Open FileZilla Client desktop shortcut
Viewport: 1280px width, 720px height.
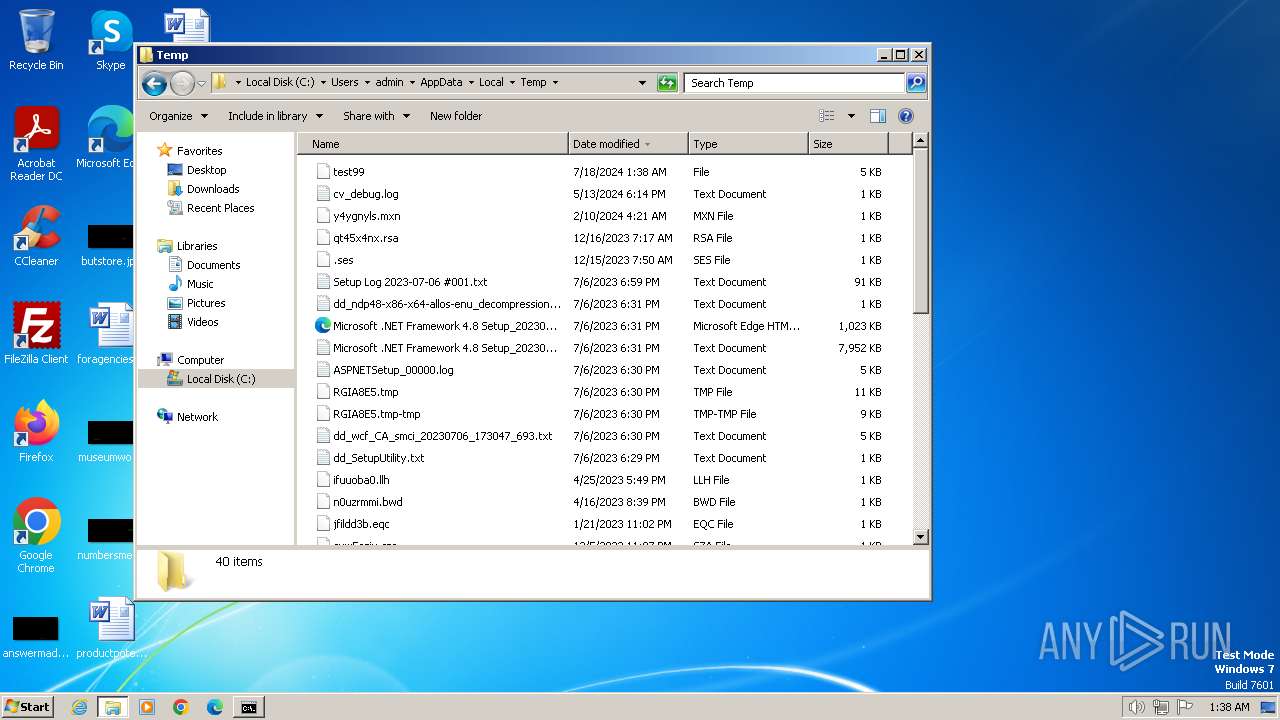point(36,334)
